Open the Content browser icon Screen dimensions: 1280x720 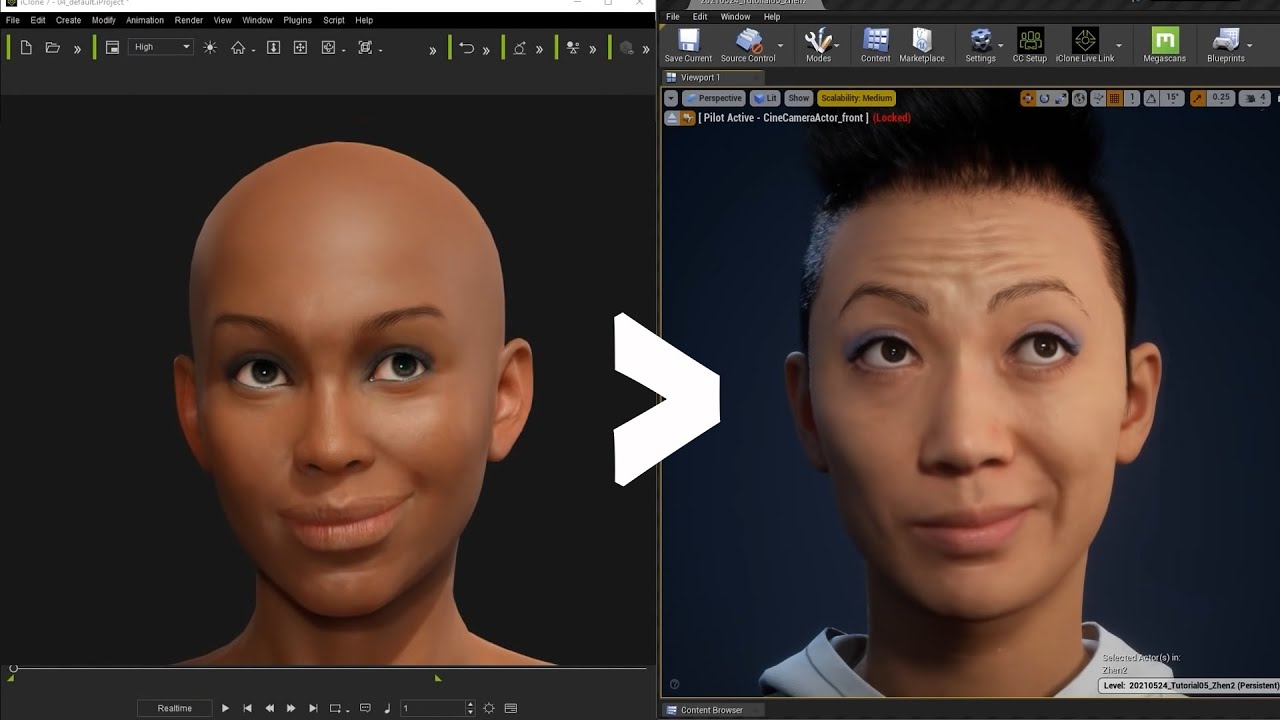click(875, 46)
